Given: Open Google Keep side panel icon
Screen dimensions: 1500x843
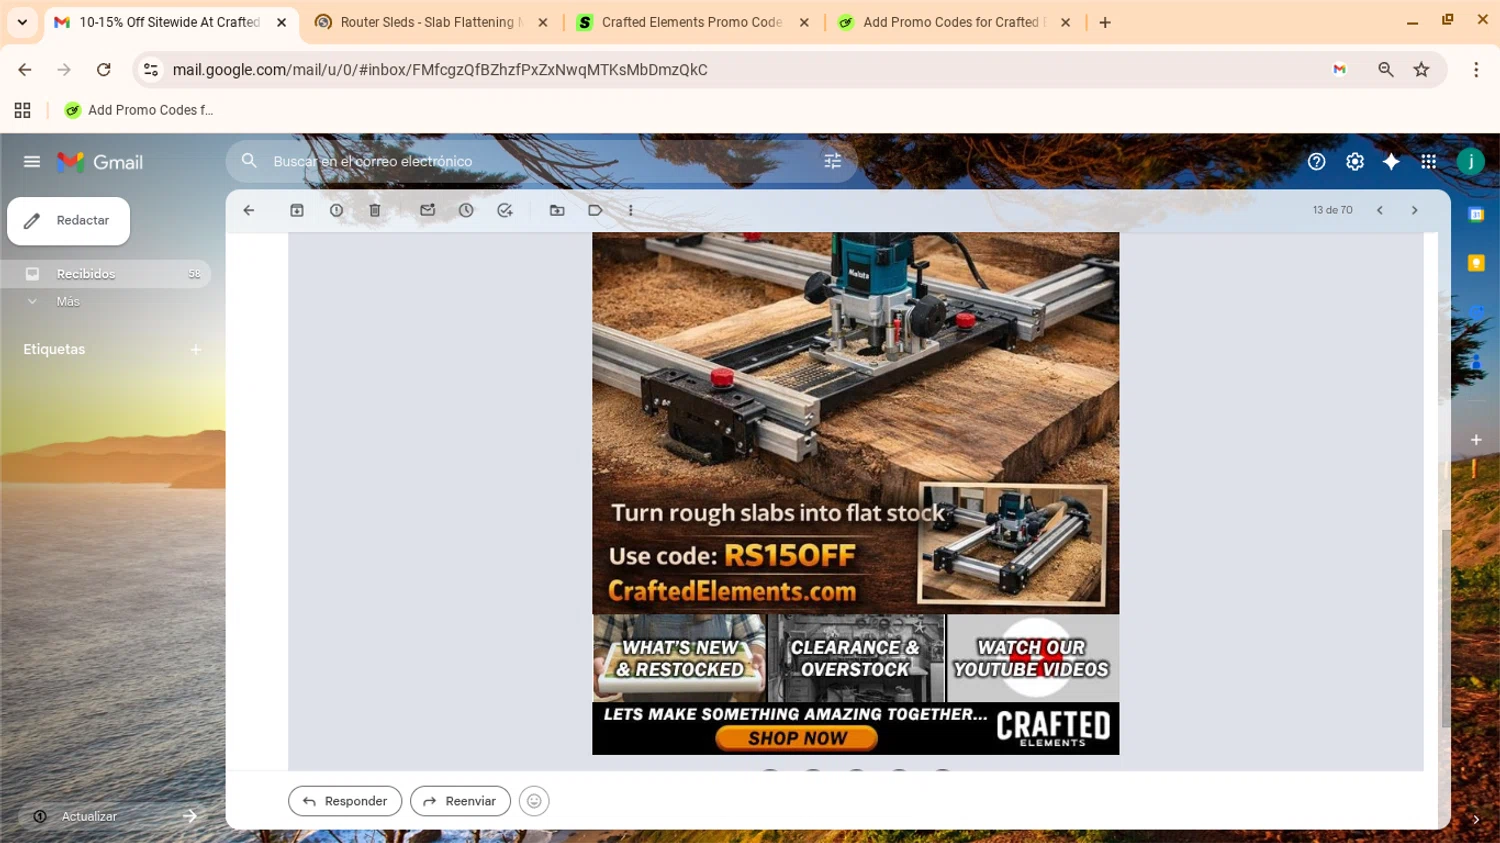Looking at the screenshot, I should 1476,263.
